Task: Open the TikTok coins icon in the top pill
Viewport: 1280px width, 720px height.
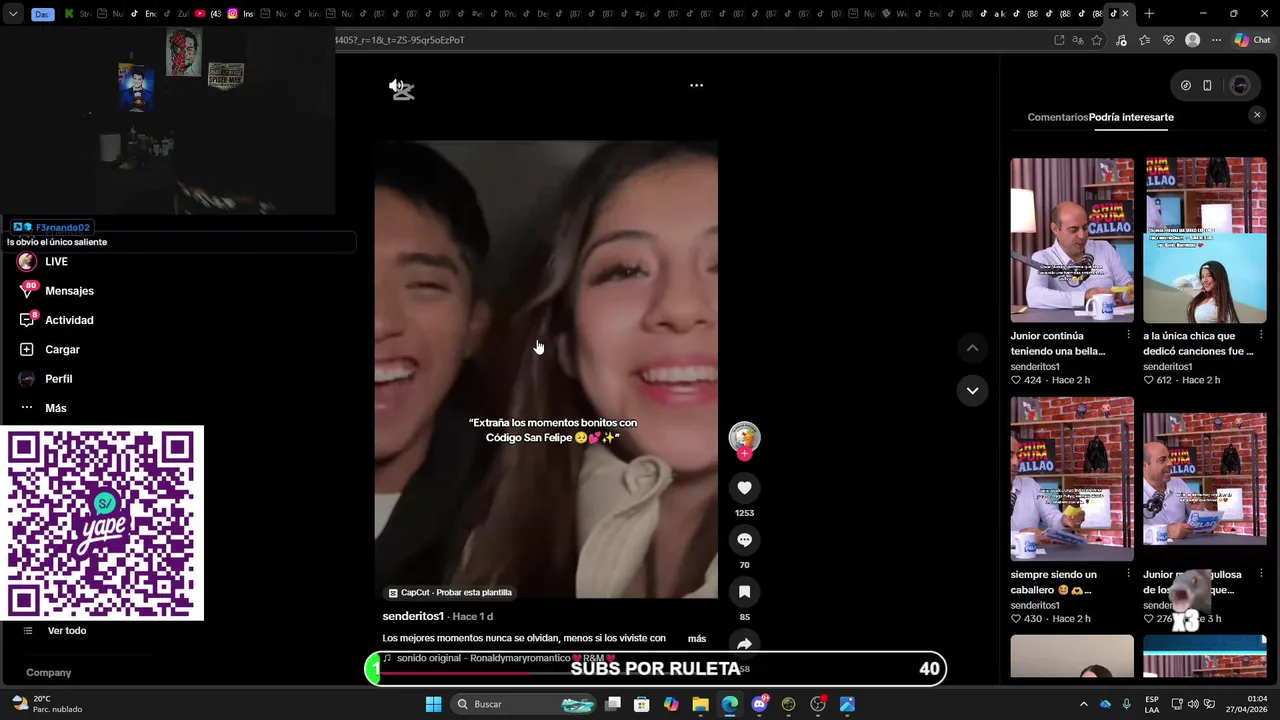Action: click(1186, 85)
